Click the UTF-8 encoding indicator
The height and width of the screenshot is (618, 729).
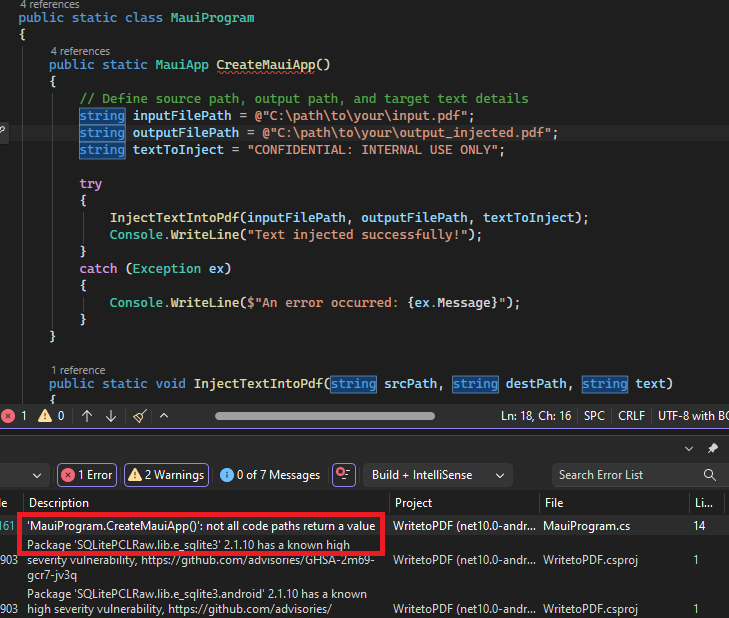tap(693, 416)
